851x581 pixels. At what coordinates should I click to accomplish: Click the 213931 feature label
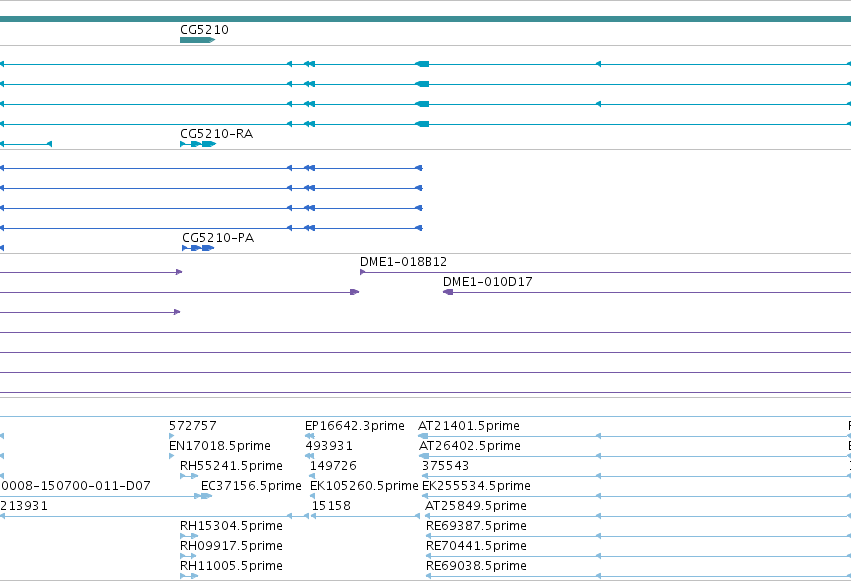tap(24, 506)
